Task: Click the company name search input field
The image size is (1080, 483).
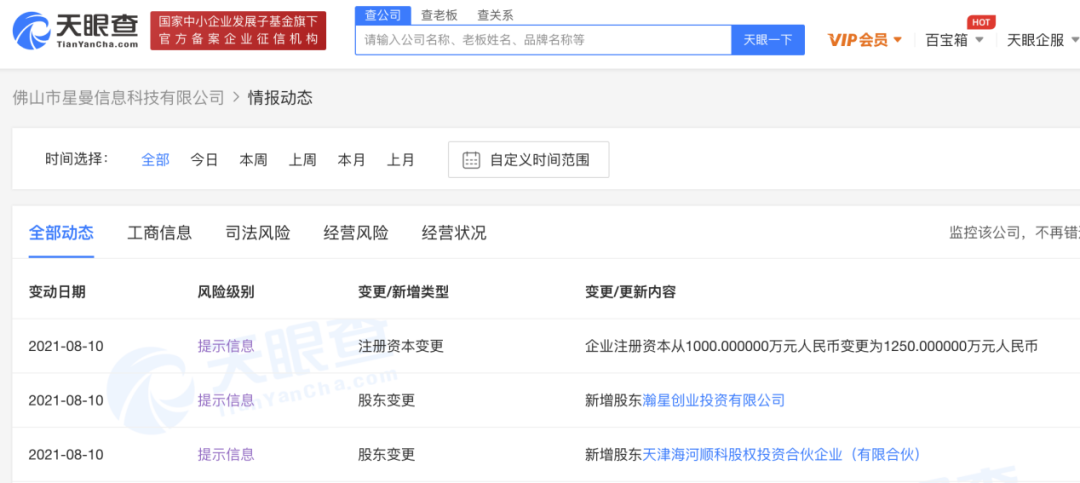Action: tap(543, 40)
